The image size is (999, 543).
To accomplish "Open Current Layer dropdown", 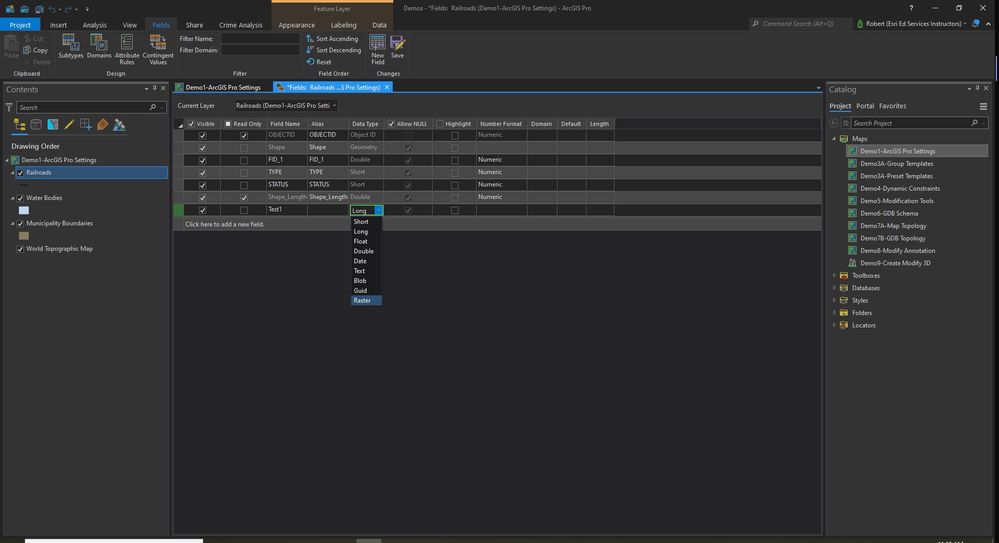I will (x=285, y=105).
